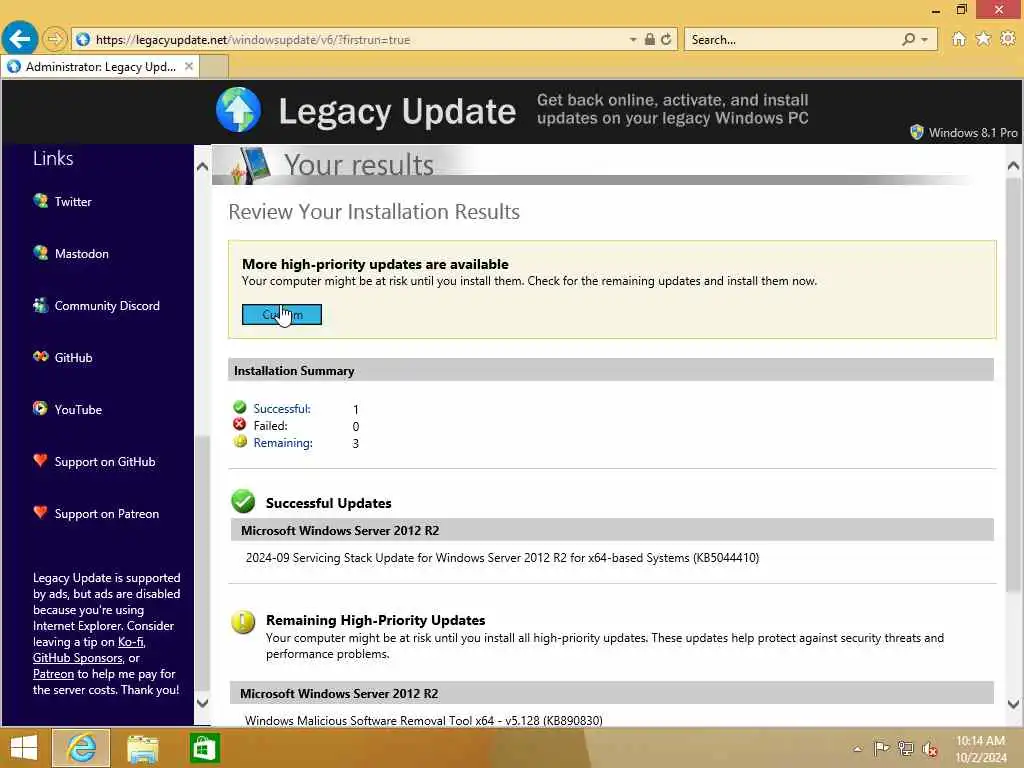
Task: Click the heart icon beside Support on Patreon
Action: pos(40,513)
